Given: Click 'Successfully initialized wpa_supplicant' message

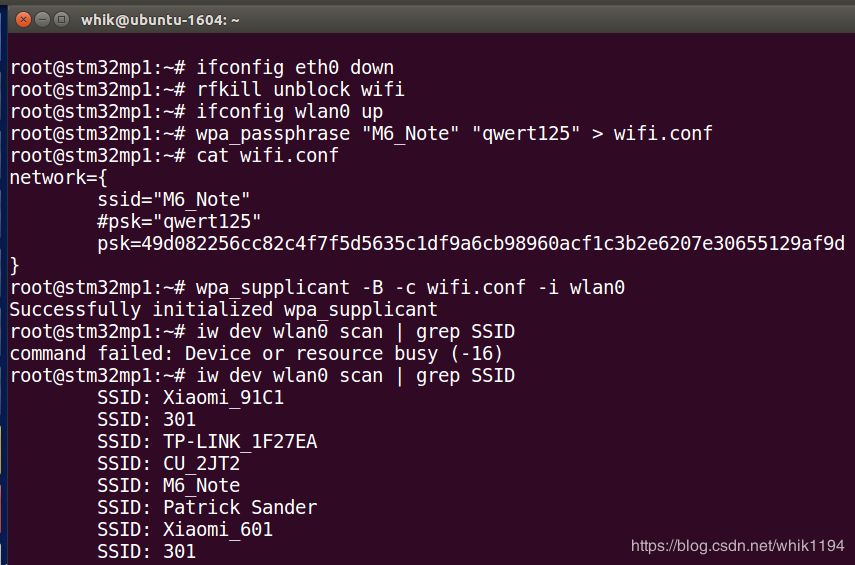Looking at the screenshot, I should pyautogui.click(x=224, y=309).
